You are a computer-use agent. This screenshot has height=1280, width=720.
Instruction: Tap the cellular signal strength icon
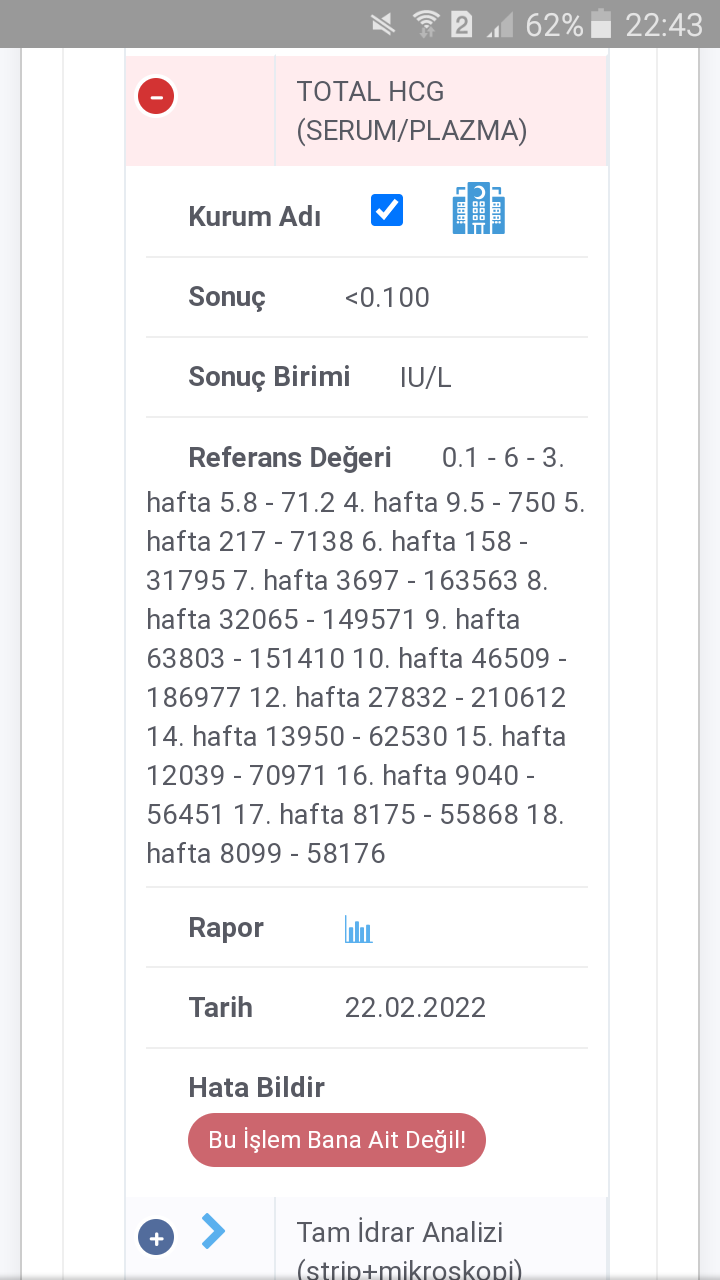tap(499, 24)
